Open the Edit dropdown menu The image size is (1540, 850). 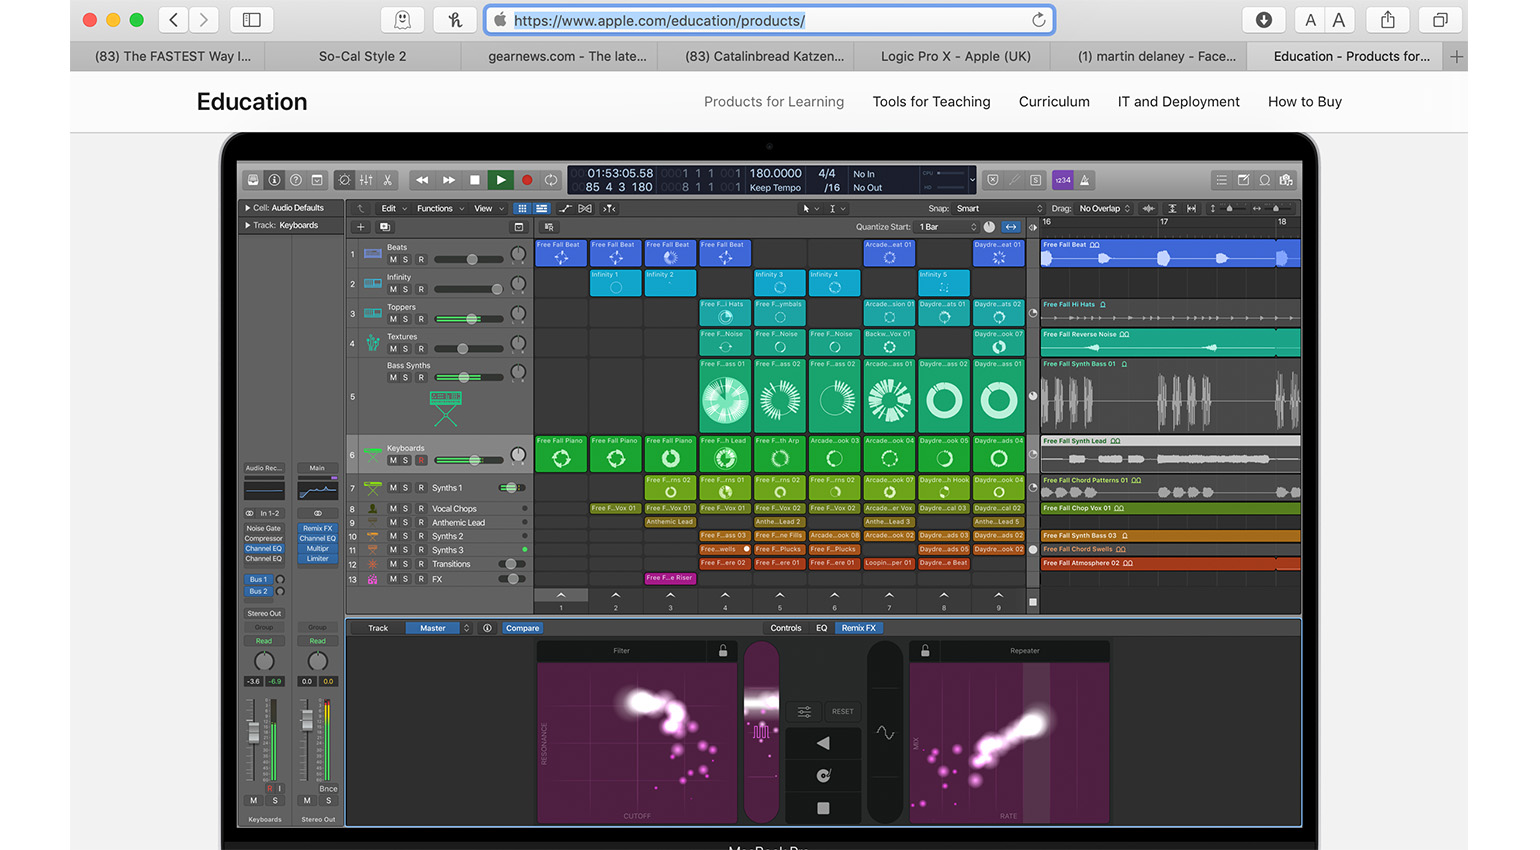point(392,208)
